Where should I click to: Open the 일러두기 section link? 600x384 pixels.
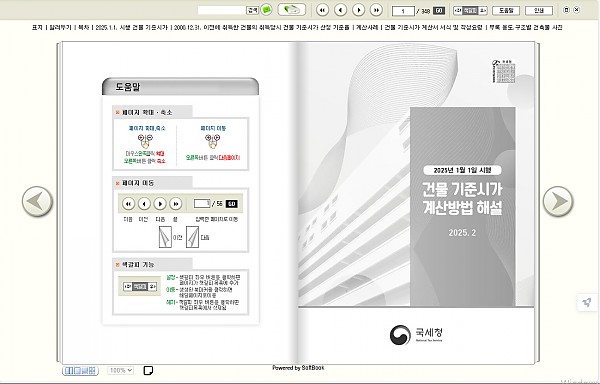click(60, 28)
